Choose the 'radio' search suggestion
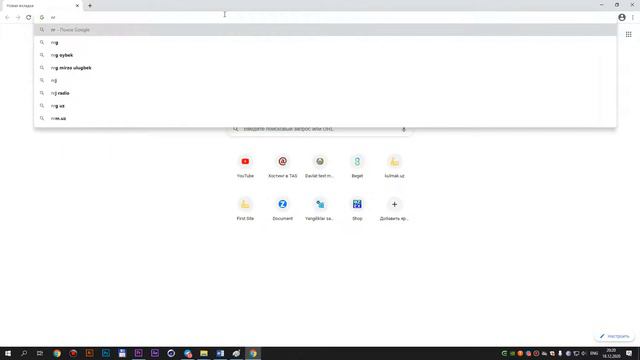The image size is (640, 360). pos(325,93)
